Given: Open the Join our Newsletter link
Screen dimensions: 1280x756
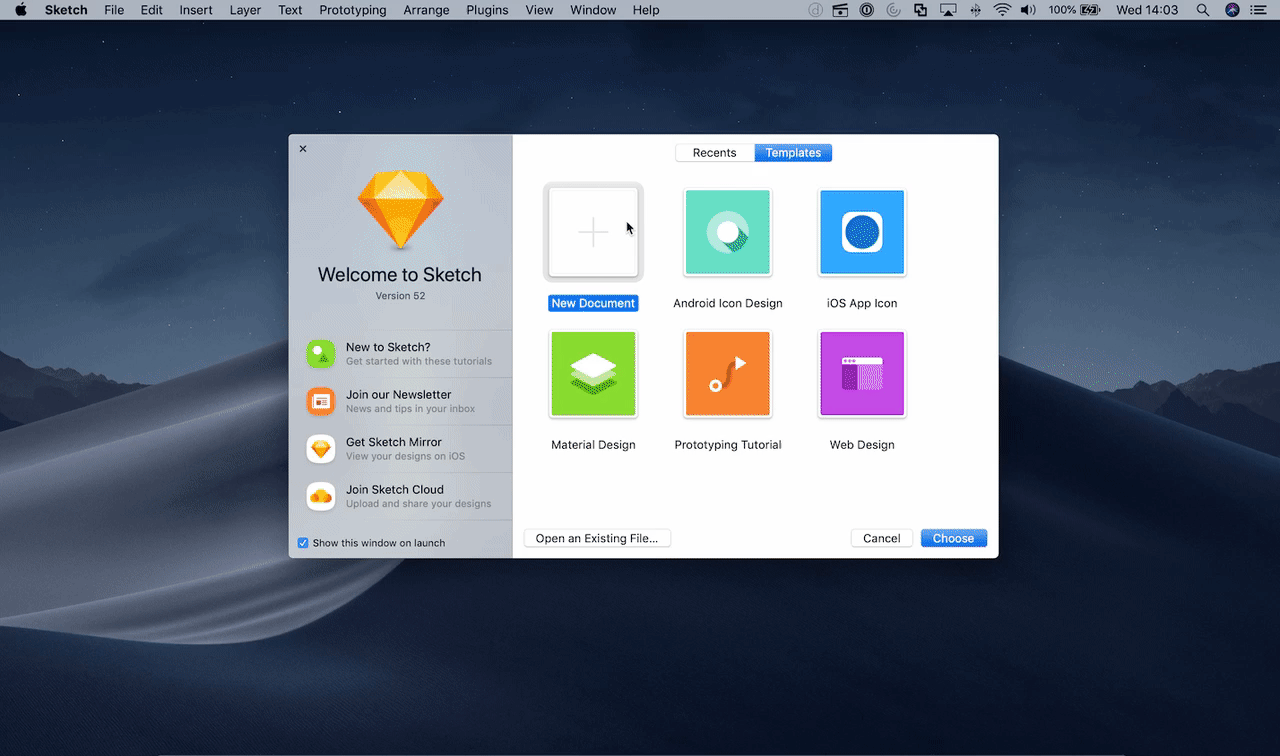Looking at the screenshot, I should pos(409,401).
